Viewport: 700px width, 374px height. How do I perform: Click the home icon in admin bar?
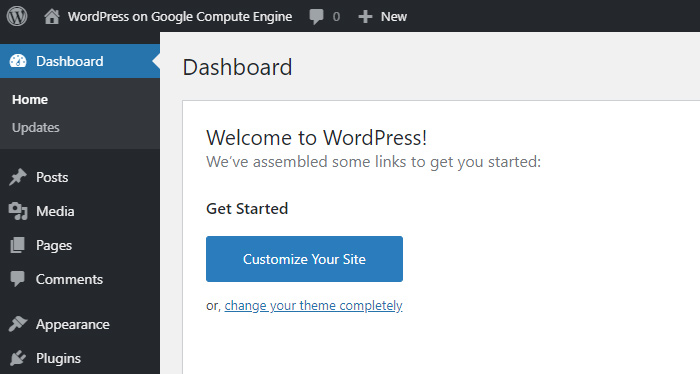52,17
